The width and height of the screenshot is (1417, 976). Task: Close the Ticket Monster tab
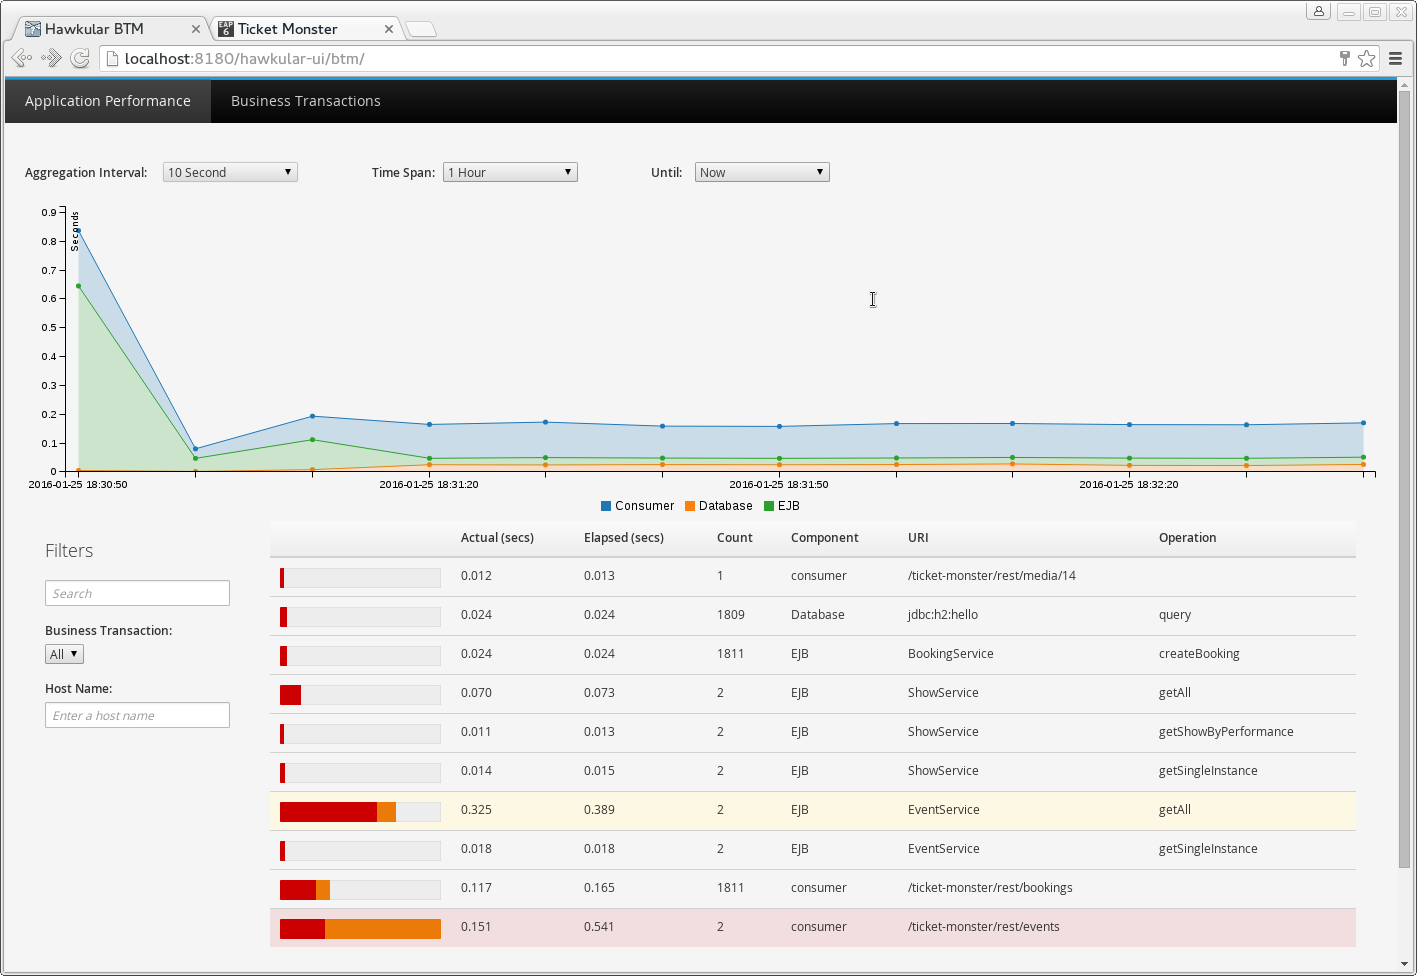pyautogui.click(x=389, y=29)
